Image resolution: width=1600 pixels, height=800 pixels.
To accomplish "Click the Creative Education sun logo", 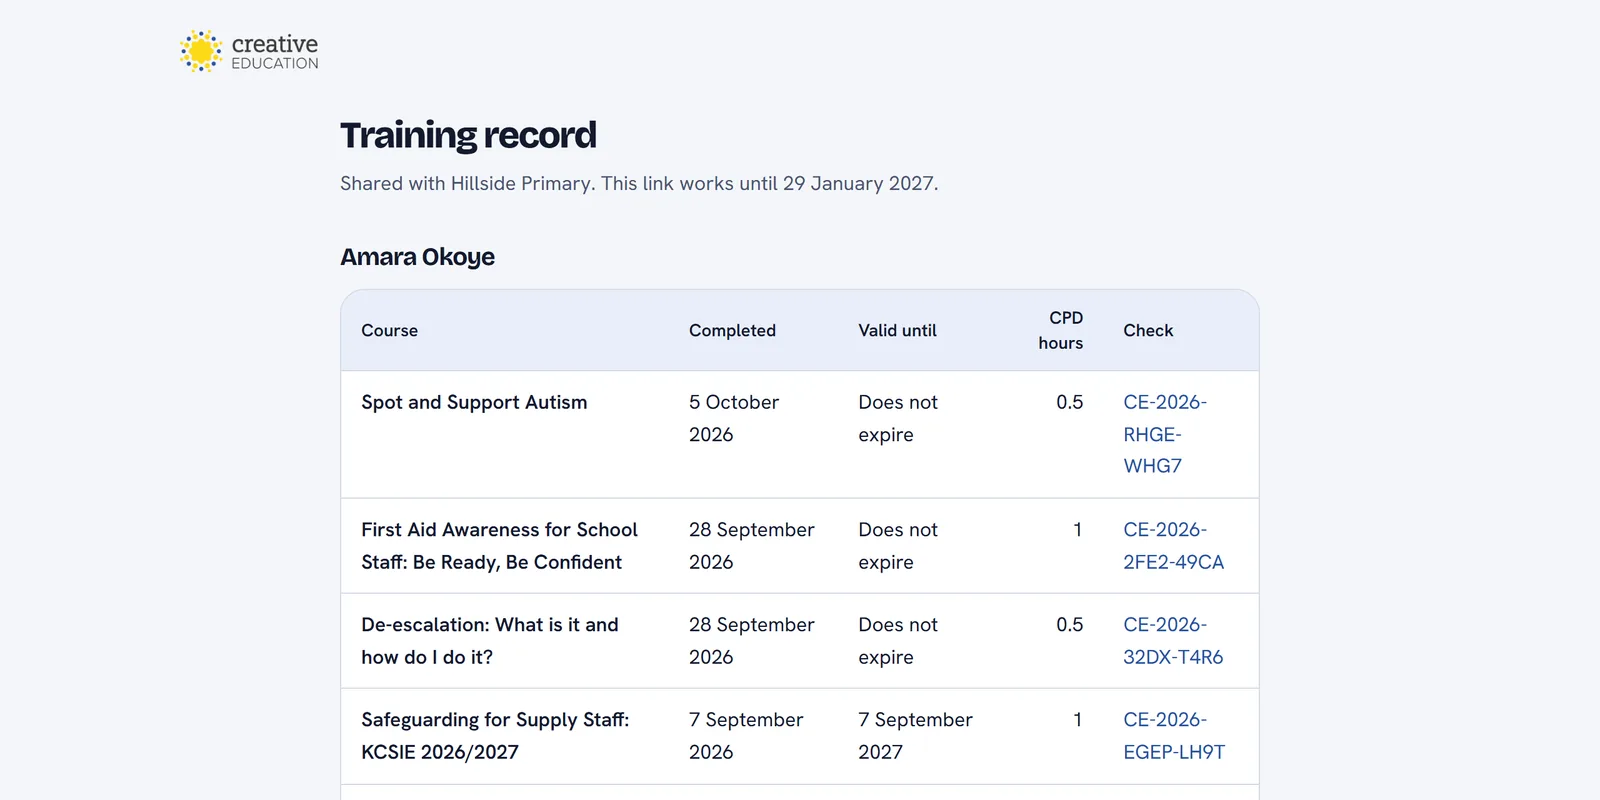I will (249, 51).
